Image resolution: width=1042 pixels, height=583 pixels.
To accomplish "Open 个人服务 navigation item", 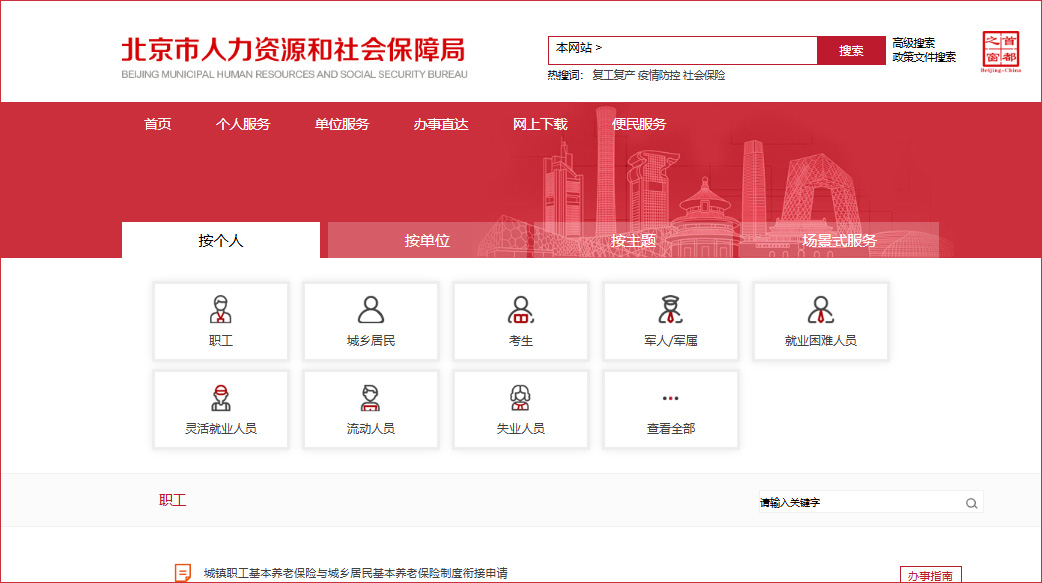I will 243,124.
